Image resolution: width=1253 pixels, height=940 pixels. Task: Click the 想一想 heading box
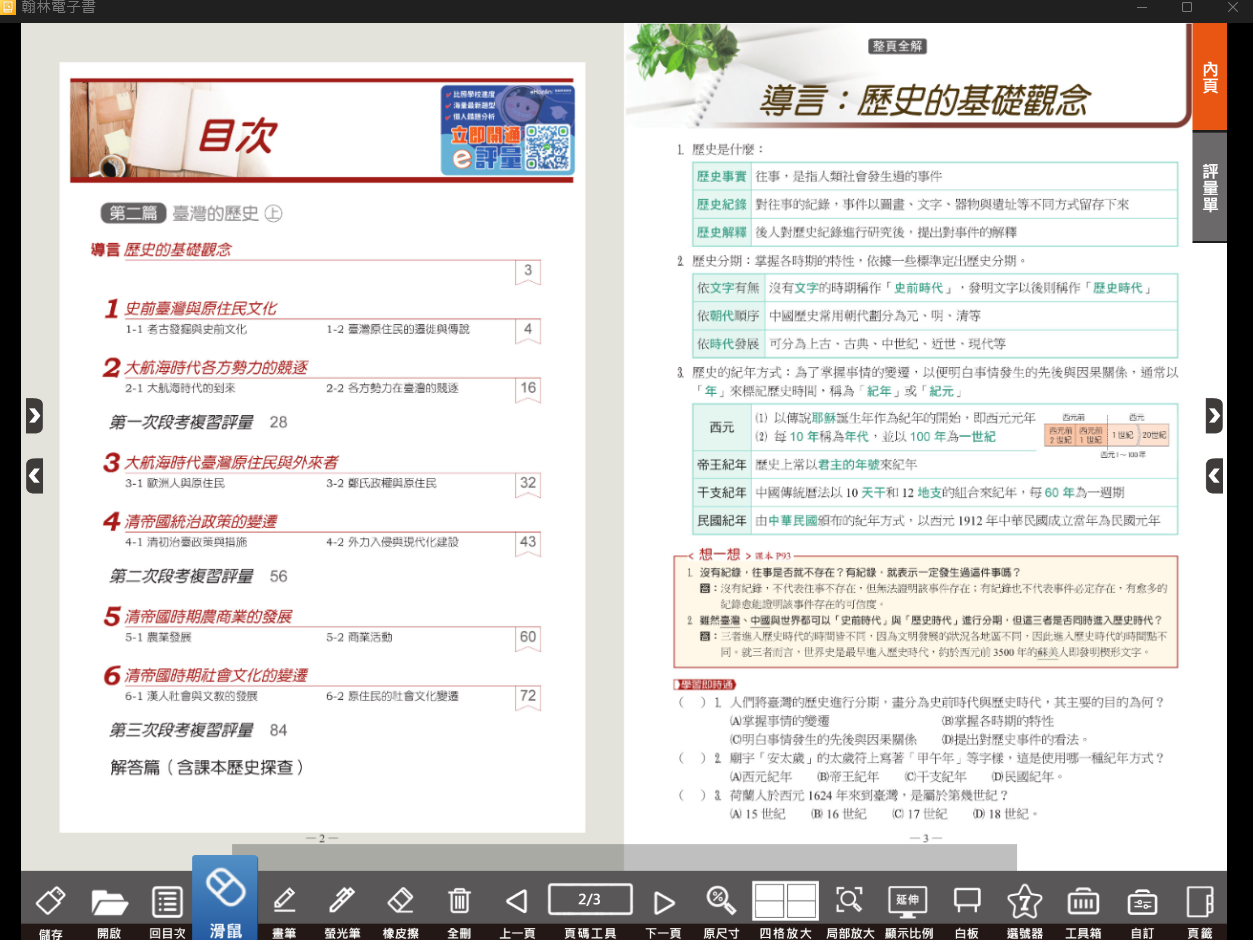pyautogui.click(x=718, y=555)
